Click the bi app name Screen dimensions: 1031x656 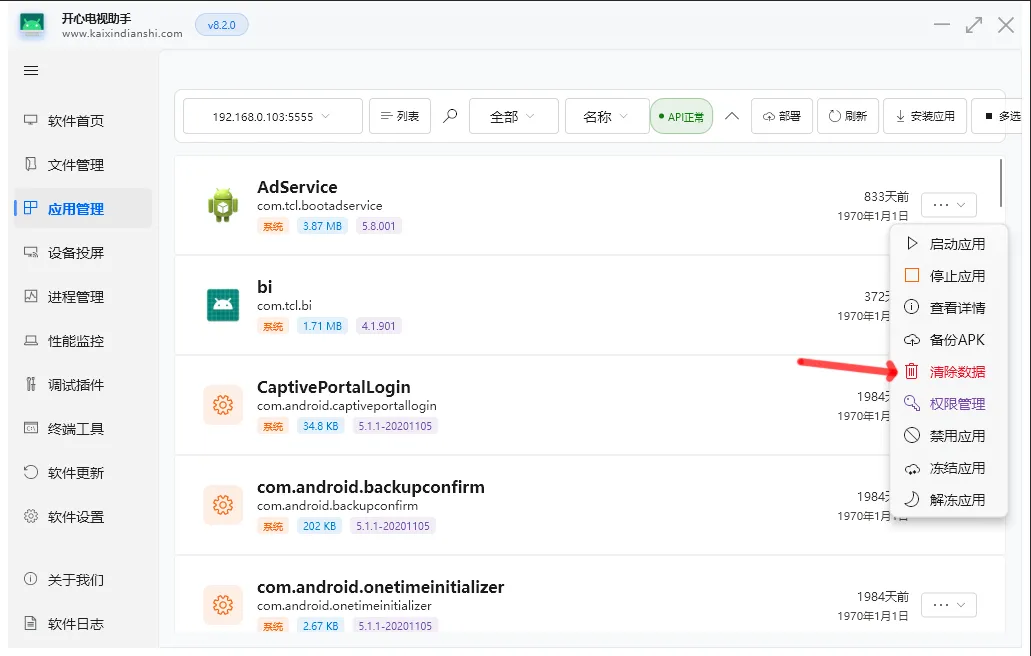tap(264, 287)
